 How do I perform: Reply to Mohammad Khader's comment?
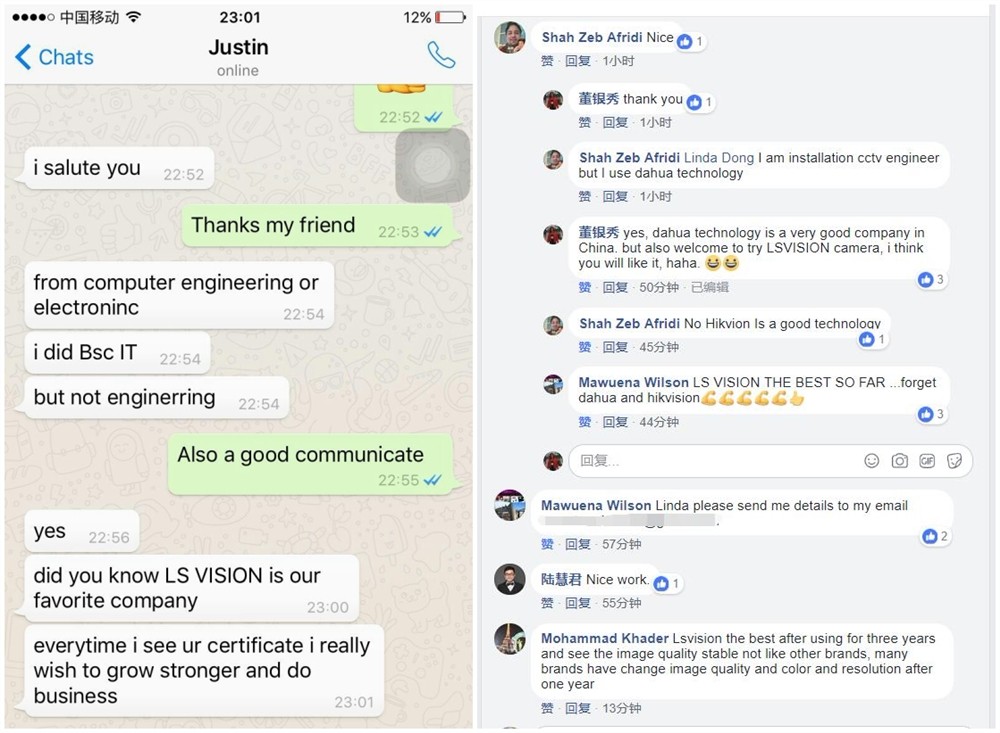[578, 708]
